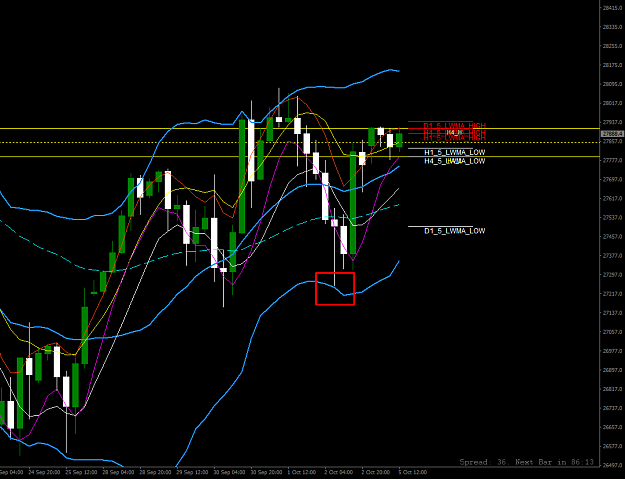Click the 28095.0 price axis label
This screenshot has height=480, width=625.
click(x=613, y=84)
